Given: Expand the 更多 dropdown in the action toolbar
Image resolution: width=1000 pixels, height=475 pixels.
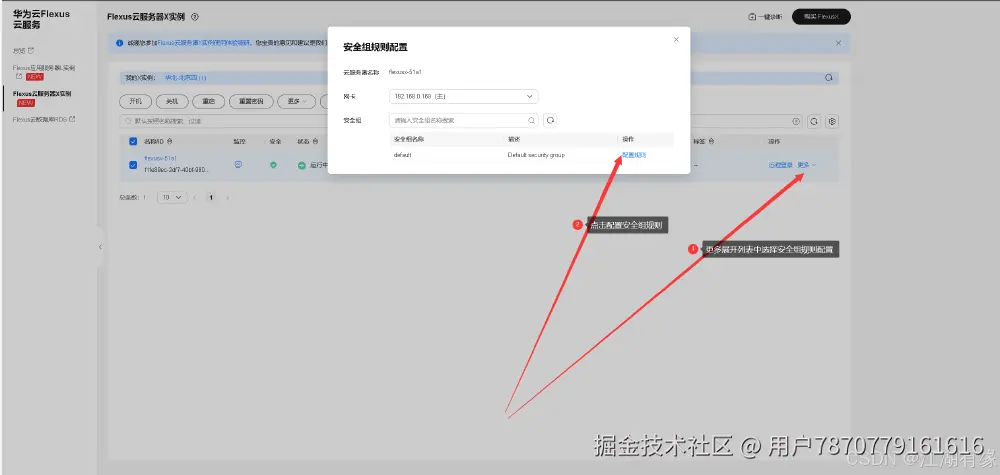Looking at the screenshot, I should click(297, 101).
